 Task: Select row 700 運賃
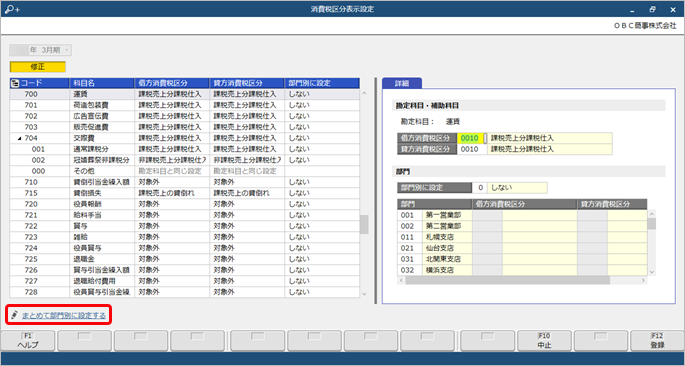(184, 94)
